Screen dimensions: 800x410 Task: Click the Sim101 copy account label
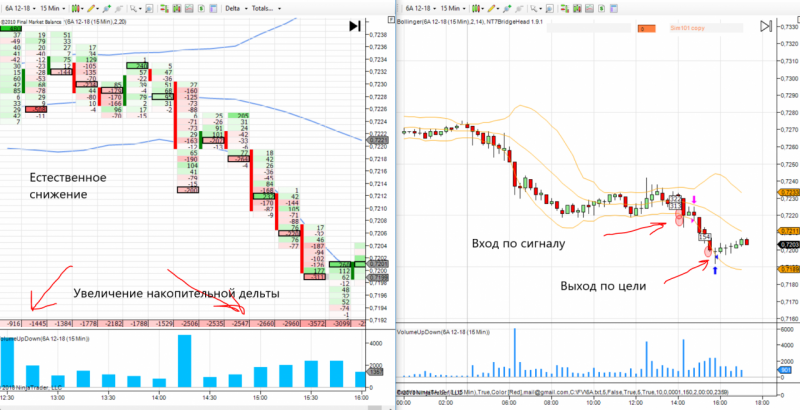coord(687,28)
